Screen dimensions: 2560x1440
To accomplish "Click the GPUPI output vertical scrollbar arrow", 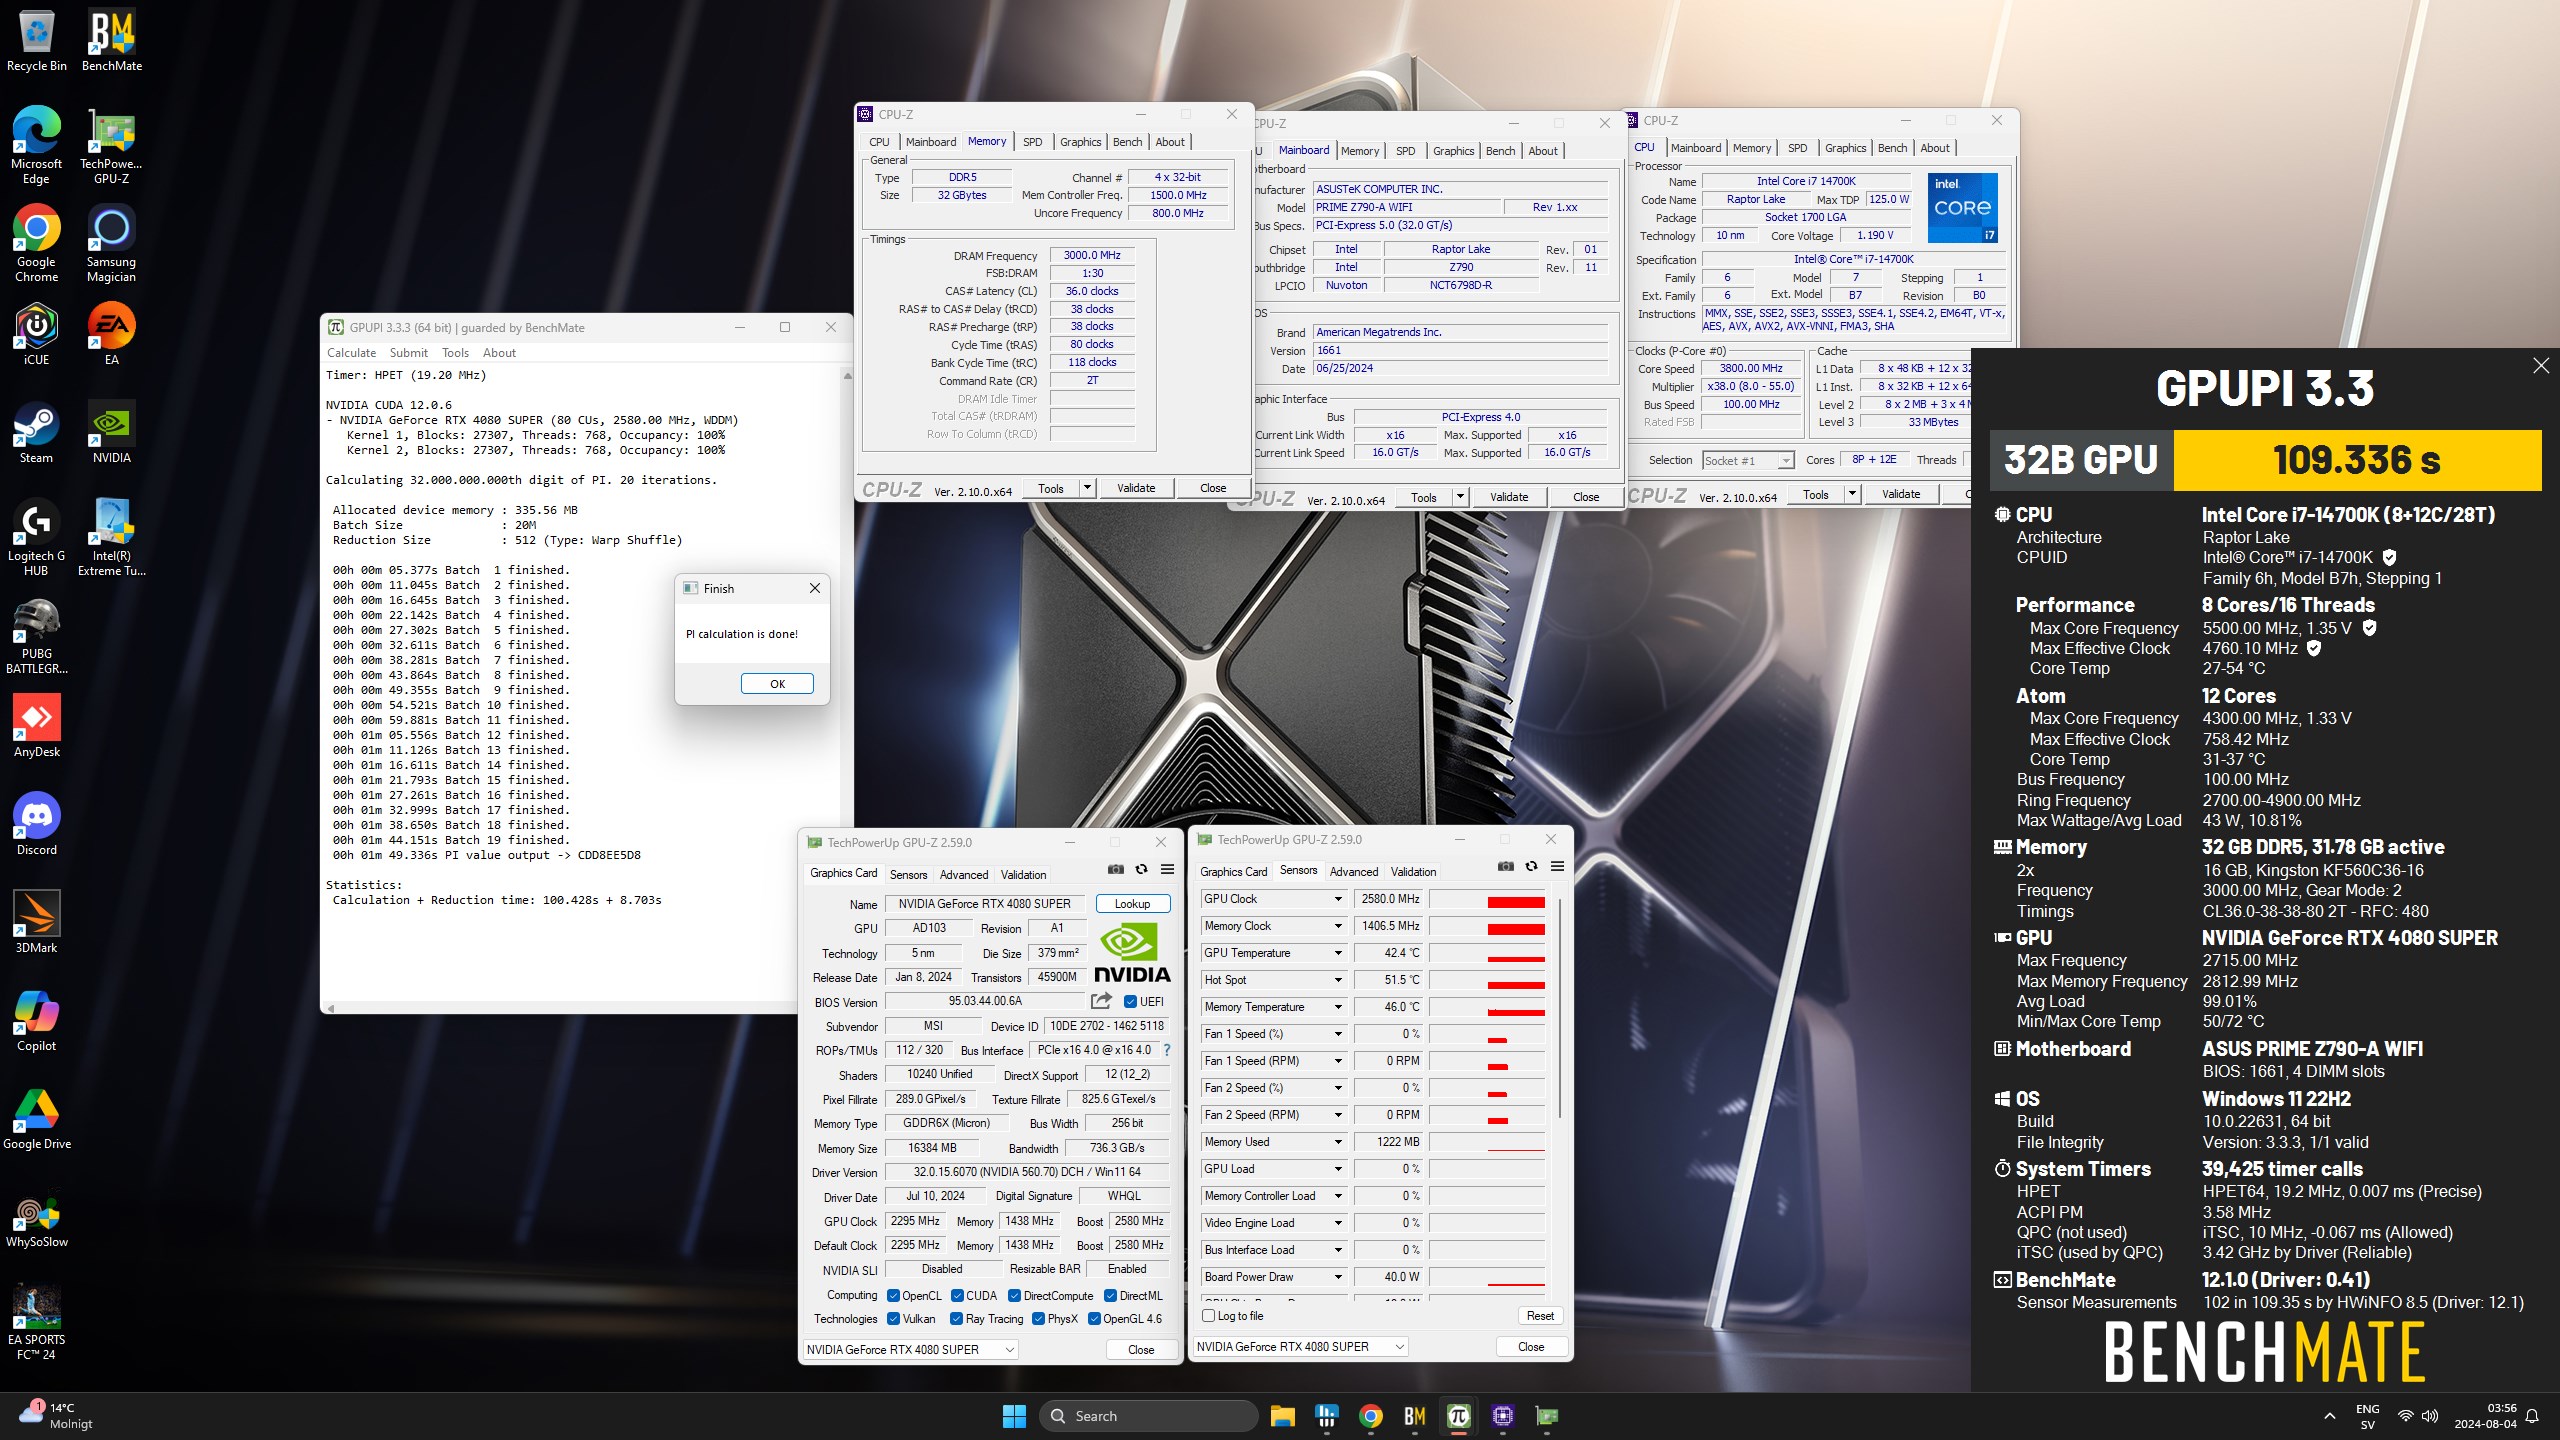I will click(x=847, y=377).
